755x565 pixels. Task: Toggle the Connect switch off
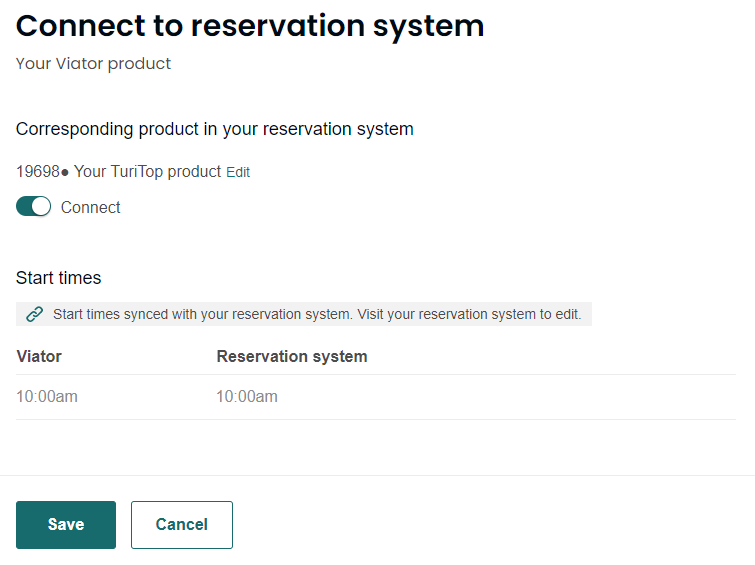pos(33,207)
